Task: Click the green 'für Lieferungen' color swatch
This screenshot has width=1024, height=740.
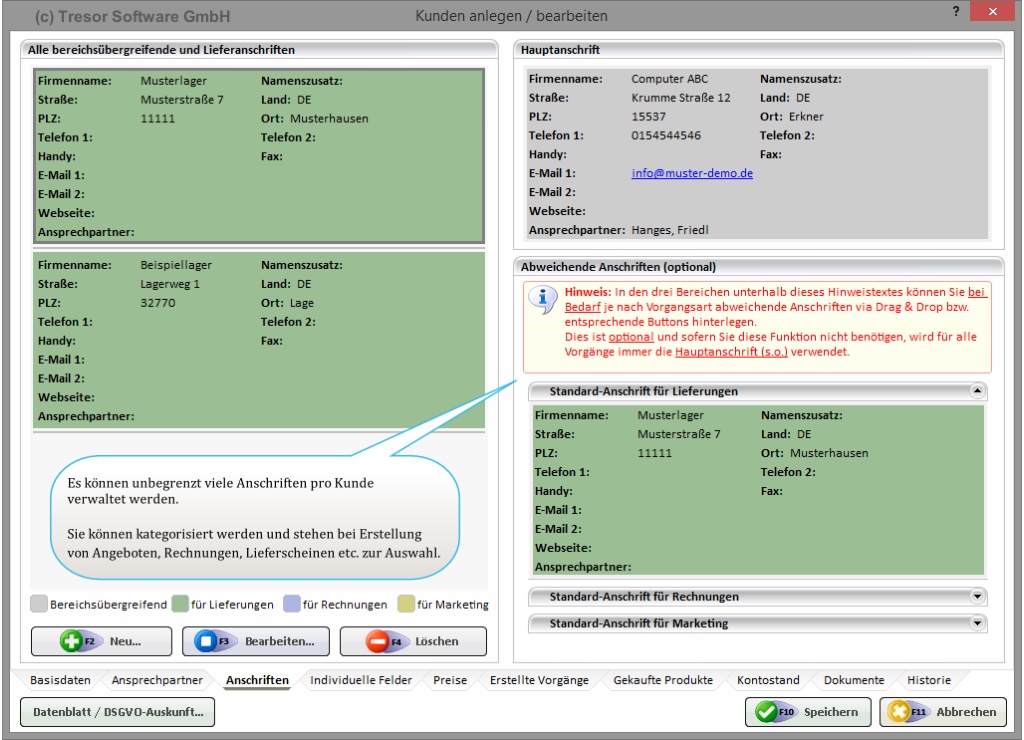Action: [180, 604]
